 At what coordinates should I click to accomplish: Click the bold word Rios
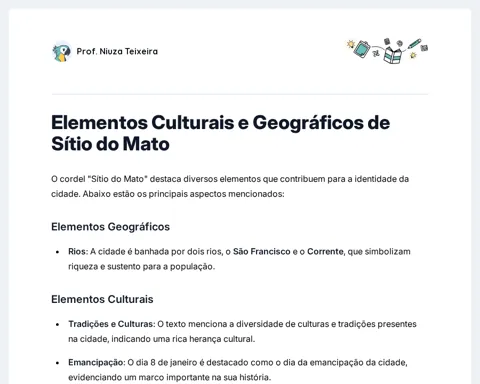point(77,251)
